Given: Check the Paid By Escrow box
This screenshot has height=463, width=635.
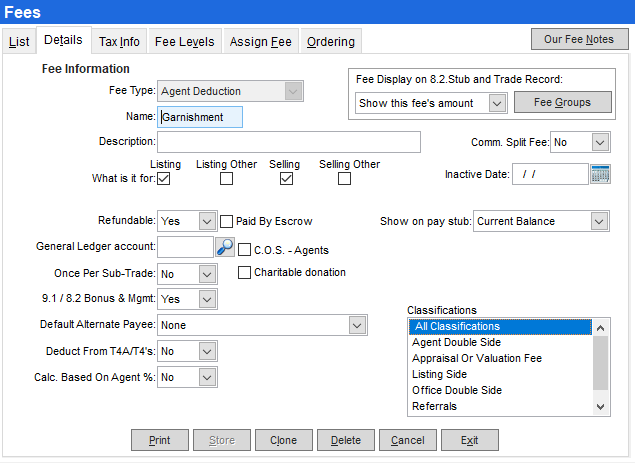Looking at the screenshot, I should [x=227, y=221].
